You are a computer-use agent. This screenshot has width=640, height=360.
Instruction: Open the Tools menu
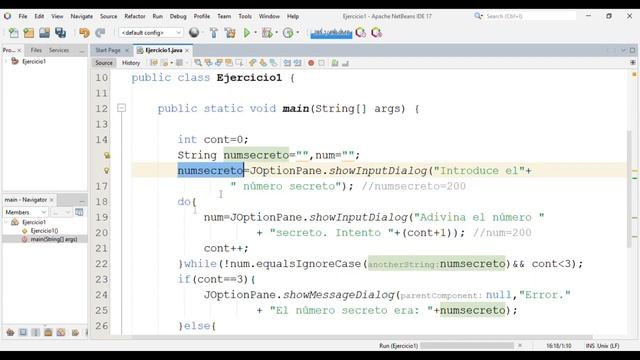click(x=245, y=16)
